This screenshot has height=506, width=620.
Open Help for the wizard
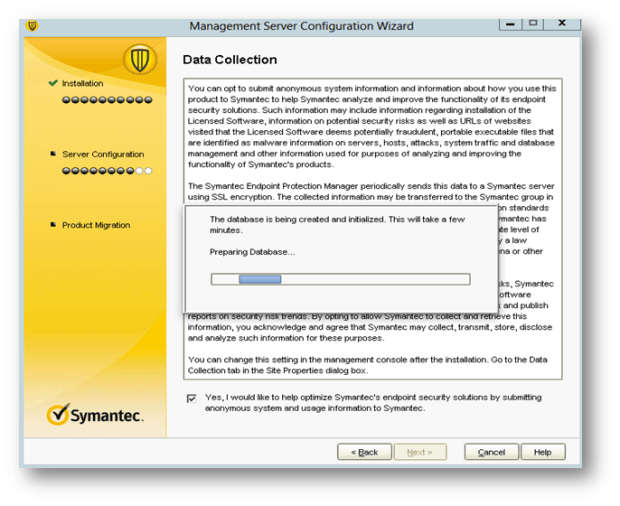pyautogui.click(x=542, y=452)
